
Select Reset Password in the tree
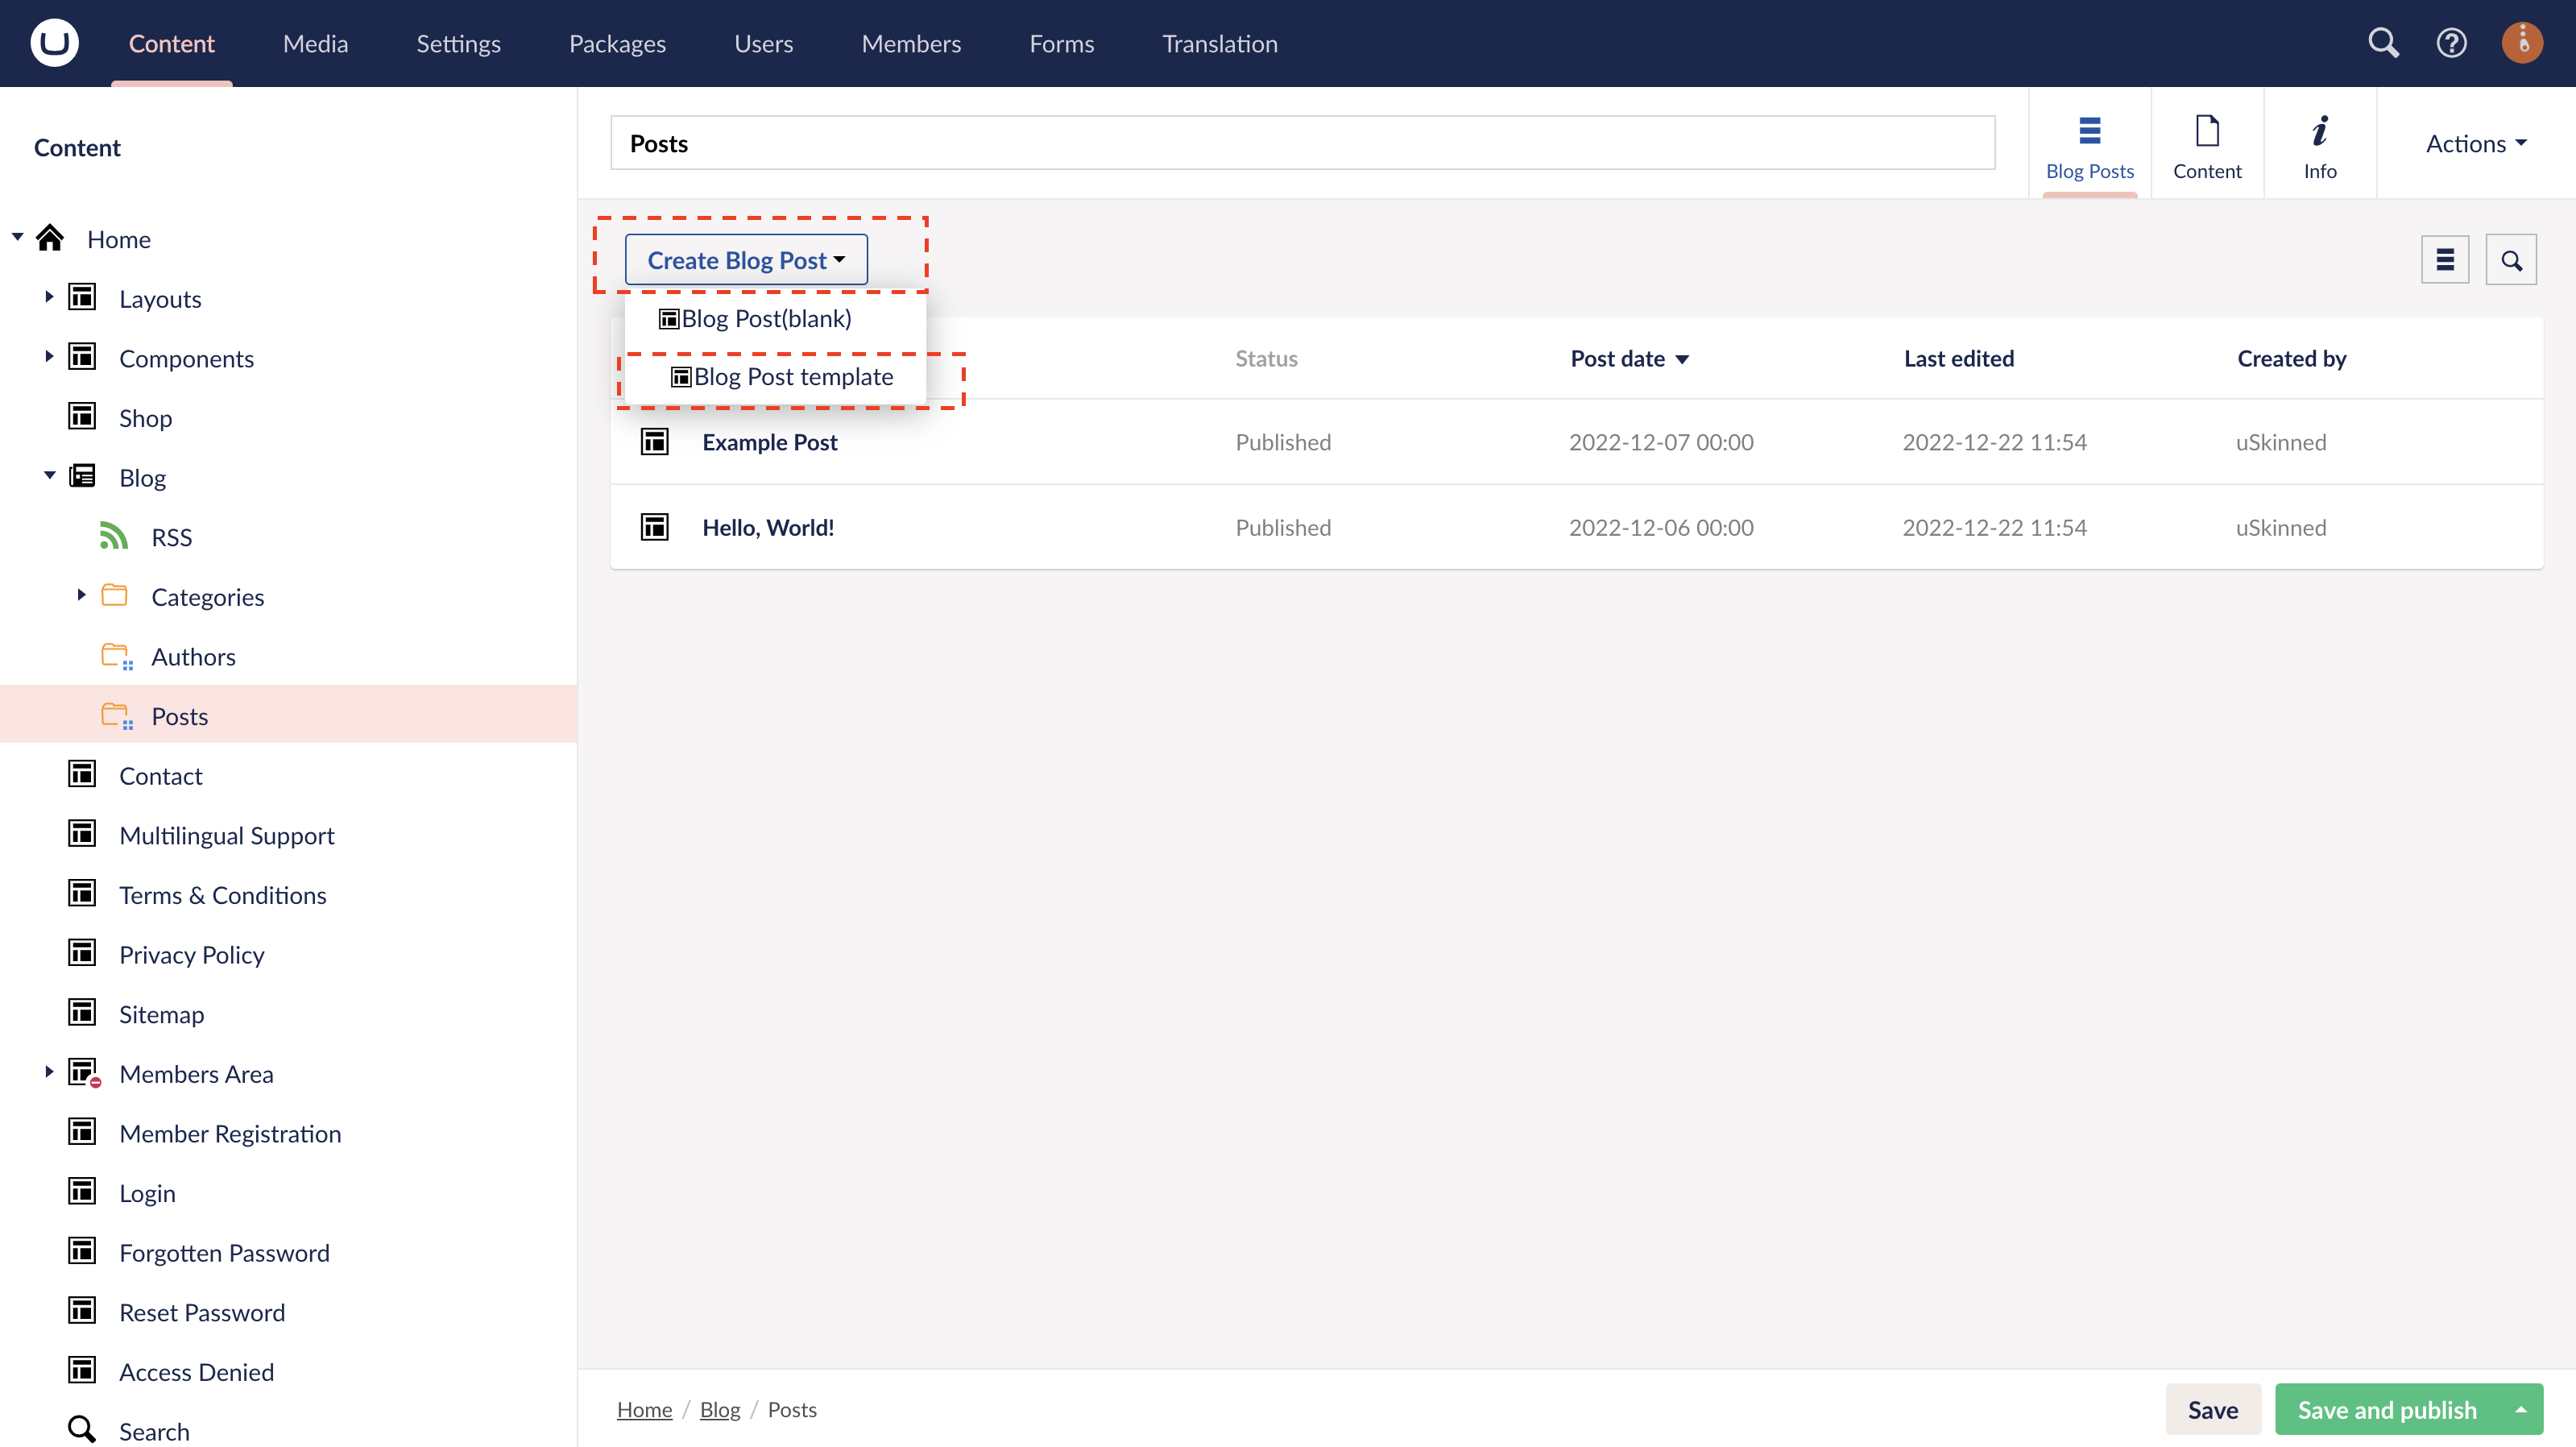click(x=202, y=1312)
